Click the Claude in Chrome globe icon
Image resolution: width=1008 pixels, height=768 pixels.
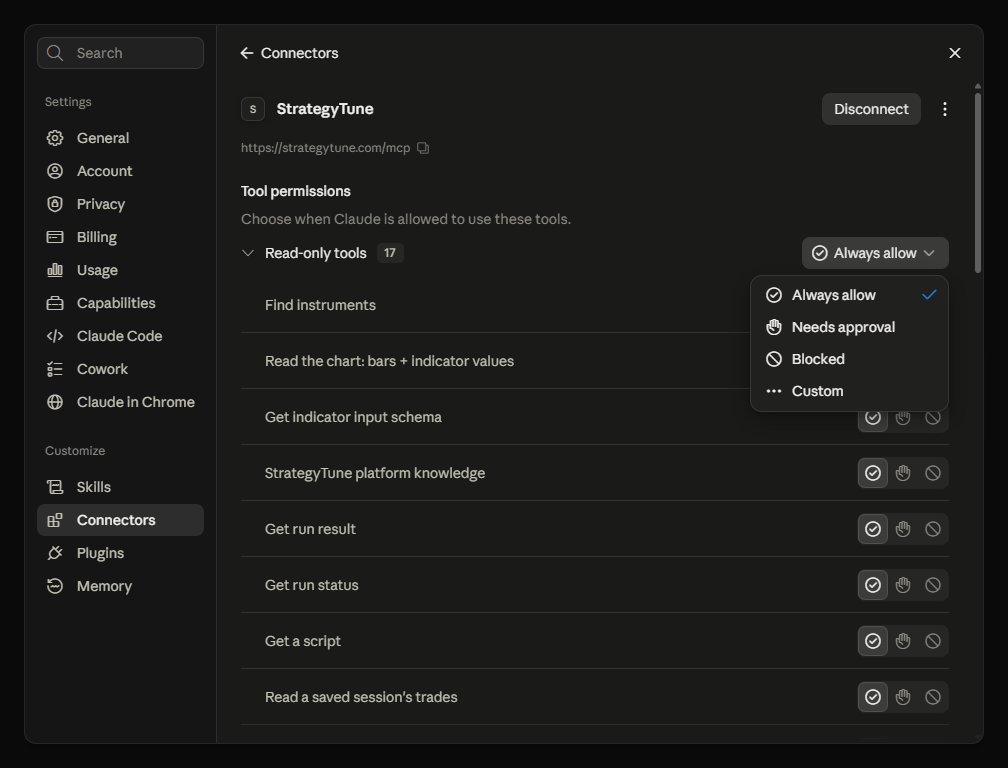point(55,402)
